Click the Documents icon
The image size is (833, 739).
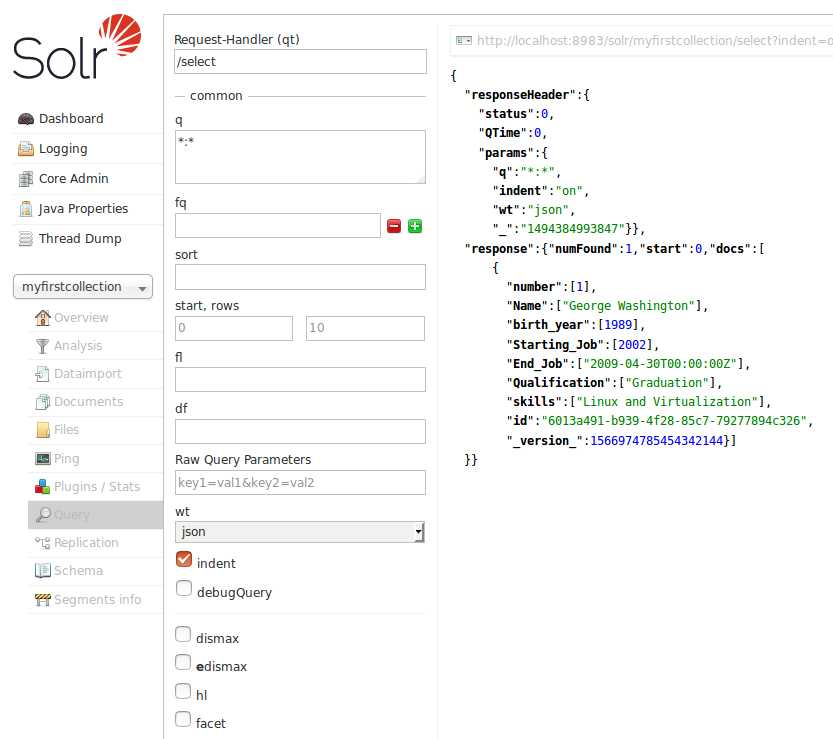(42, 402)
